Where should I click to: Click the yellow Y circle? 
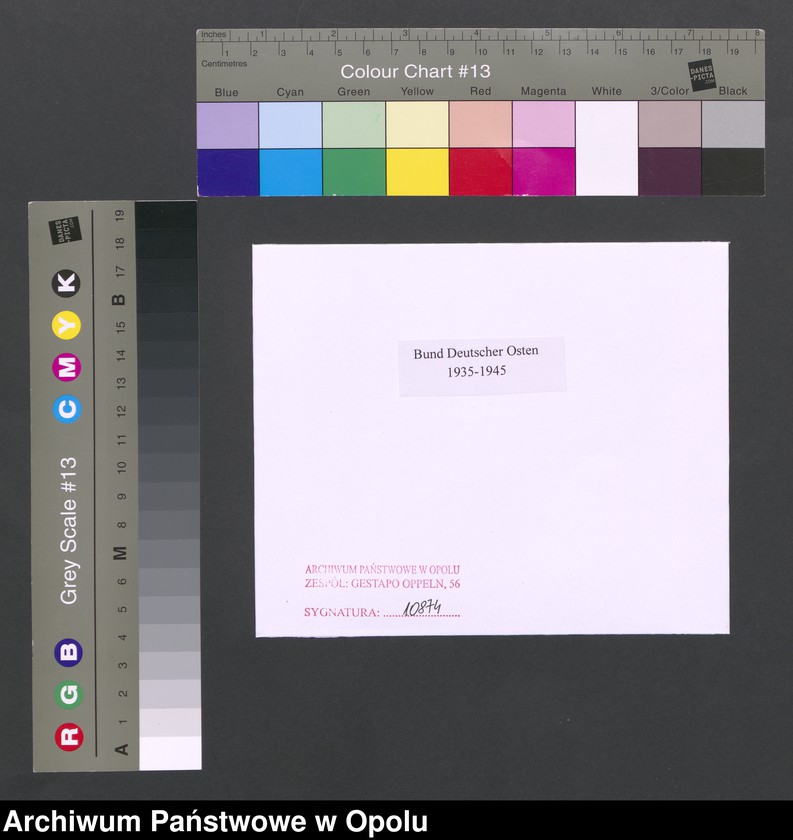coord(68,325)
